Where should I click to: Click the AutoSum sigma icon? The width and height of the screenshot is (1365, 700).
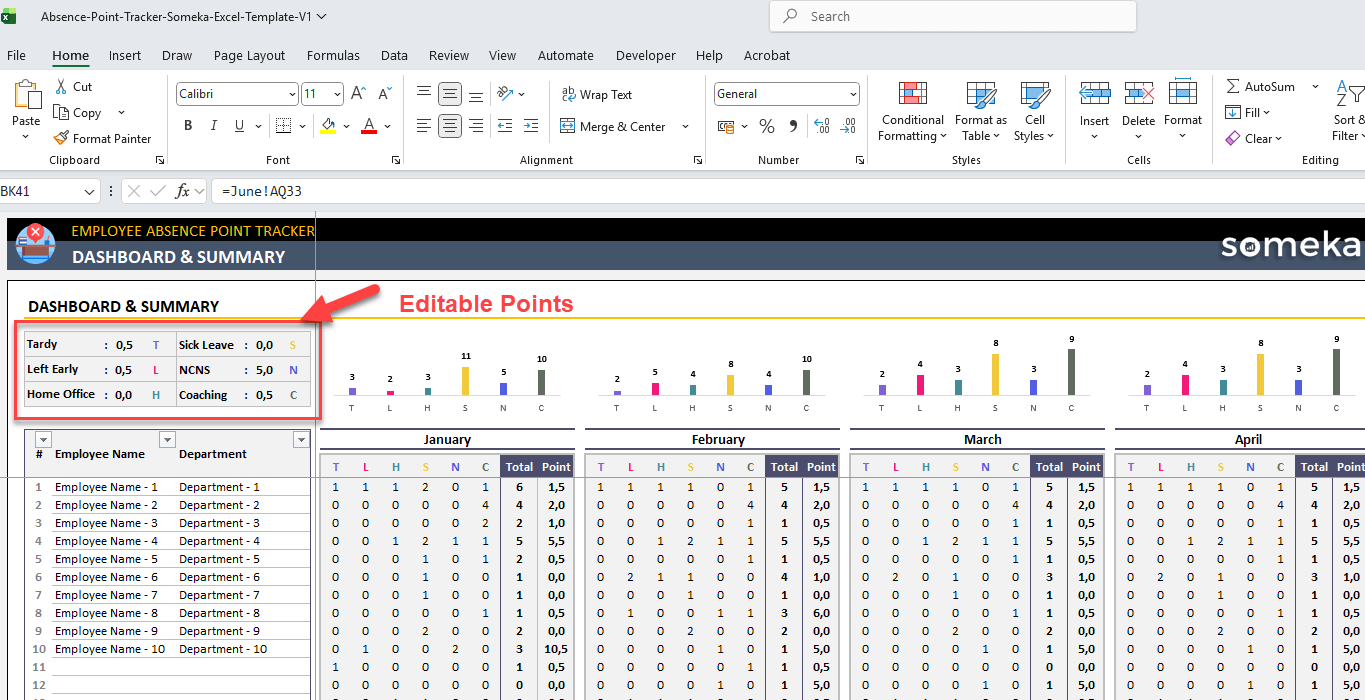click(x=1233, y=87)
